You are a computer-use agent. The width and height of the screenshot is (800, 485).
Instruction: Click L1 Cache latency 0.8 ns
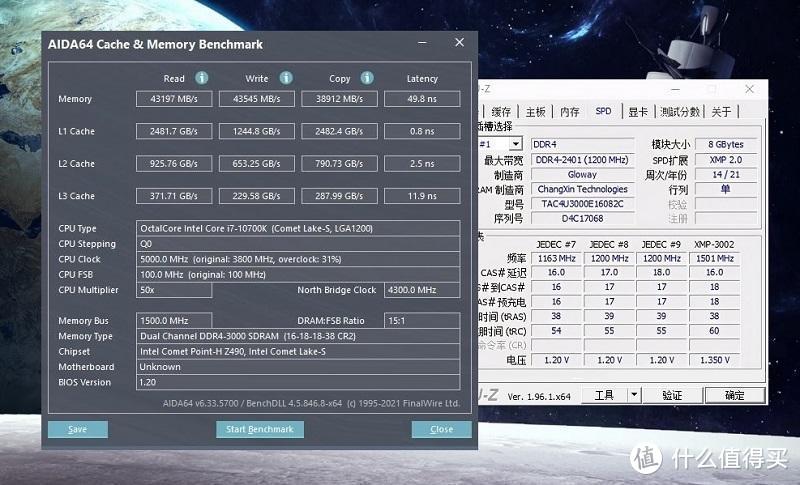pyautogui.click(x=422, y=131)
